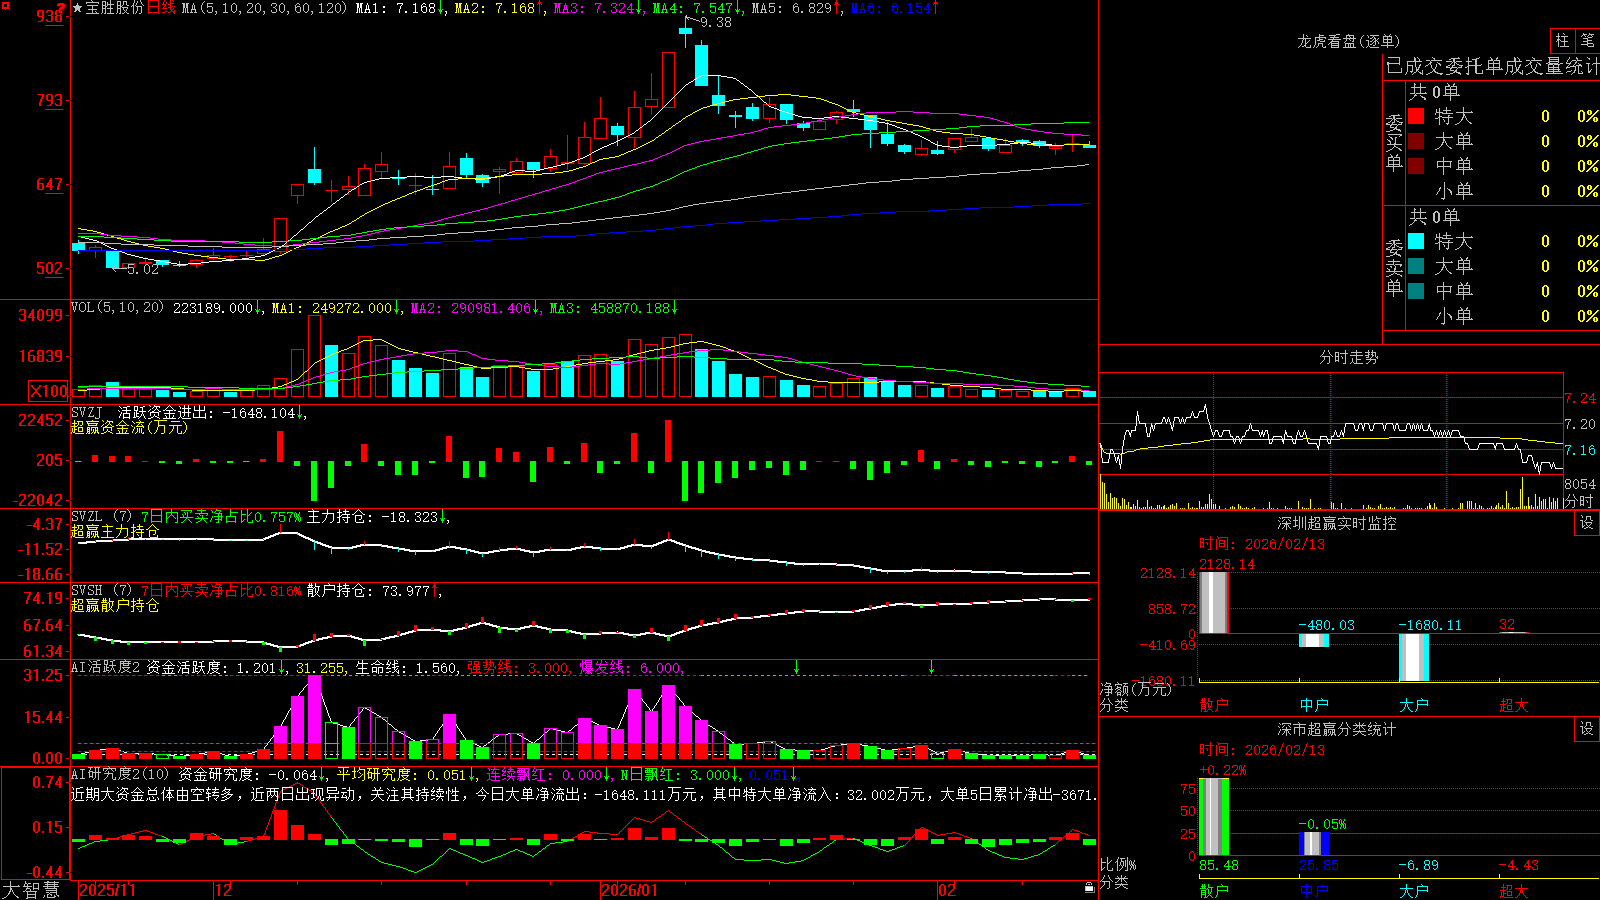Image resolution: width=1600 pixels, height=900 pixels.
Task: Click the red 特大 buy-order swatch
Action: pyautogui.click(x=1416, y=116)
